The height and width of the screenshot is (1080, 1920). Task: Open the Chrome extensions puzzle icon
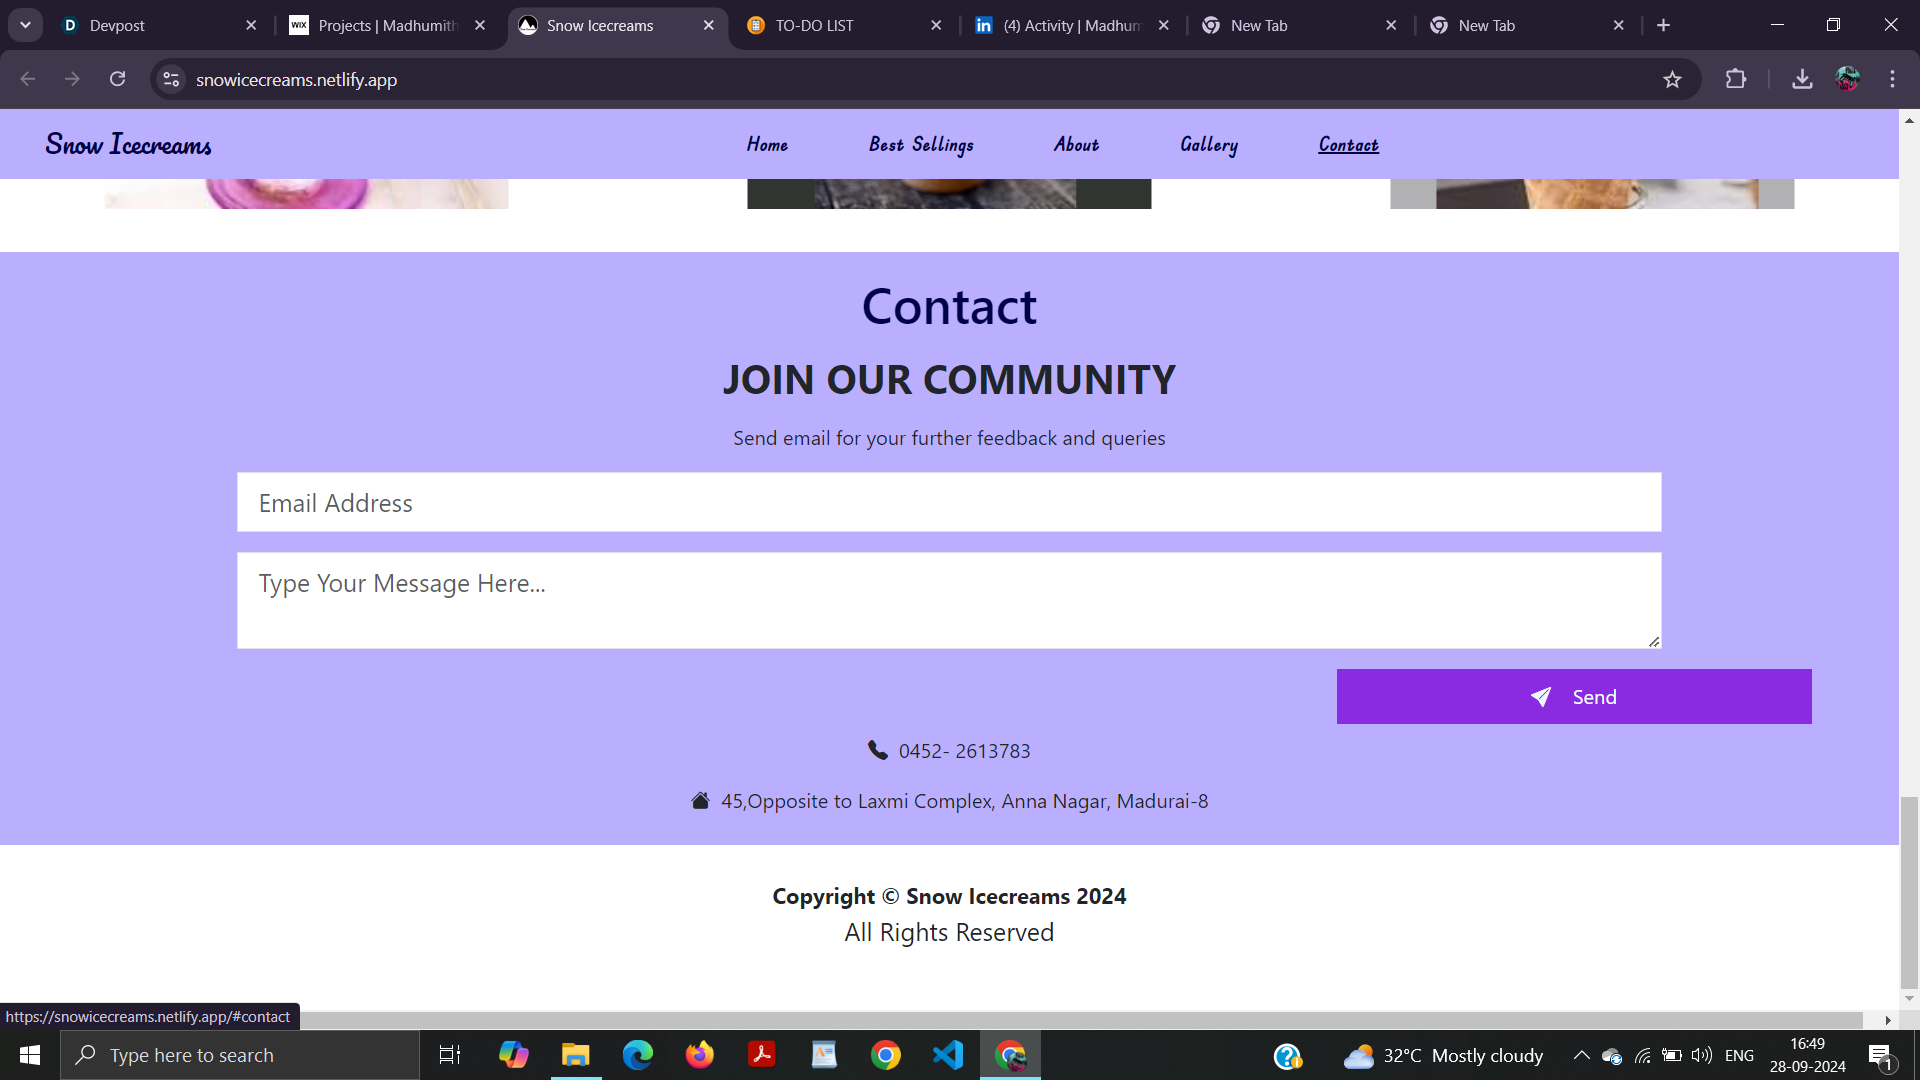coord(1736,79)
